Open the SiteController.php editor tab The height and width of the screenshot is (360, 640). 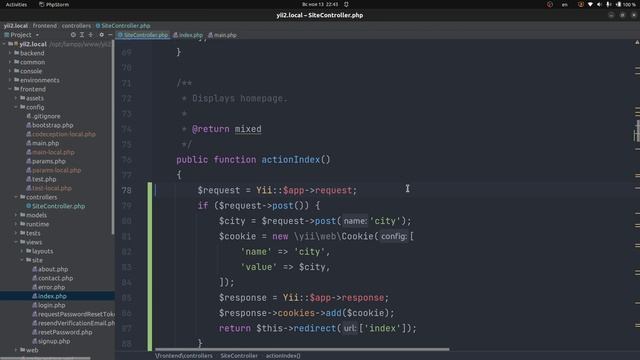142,35
